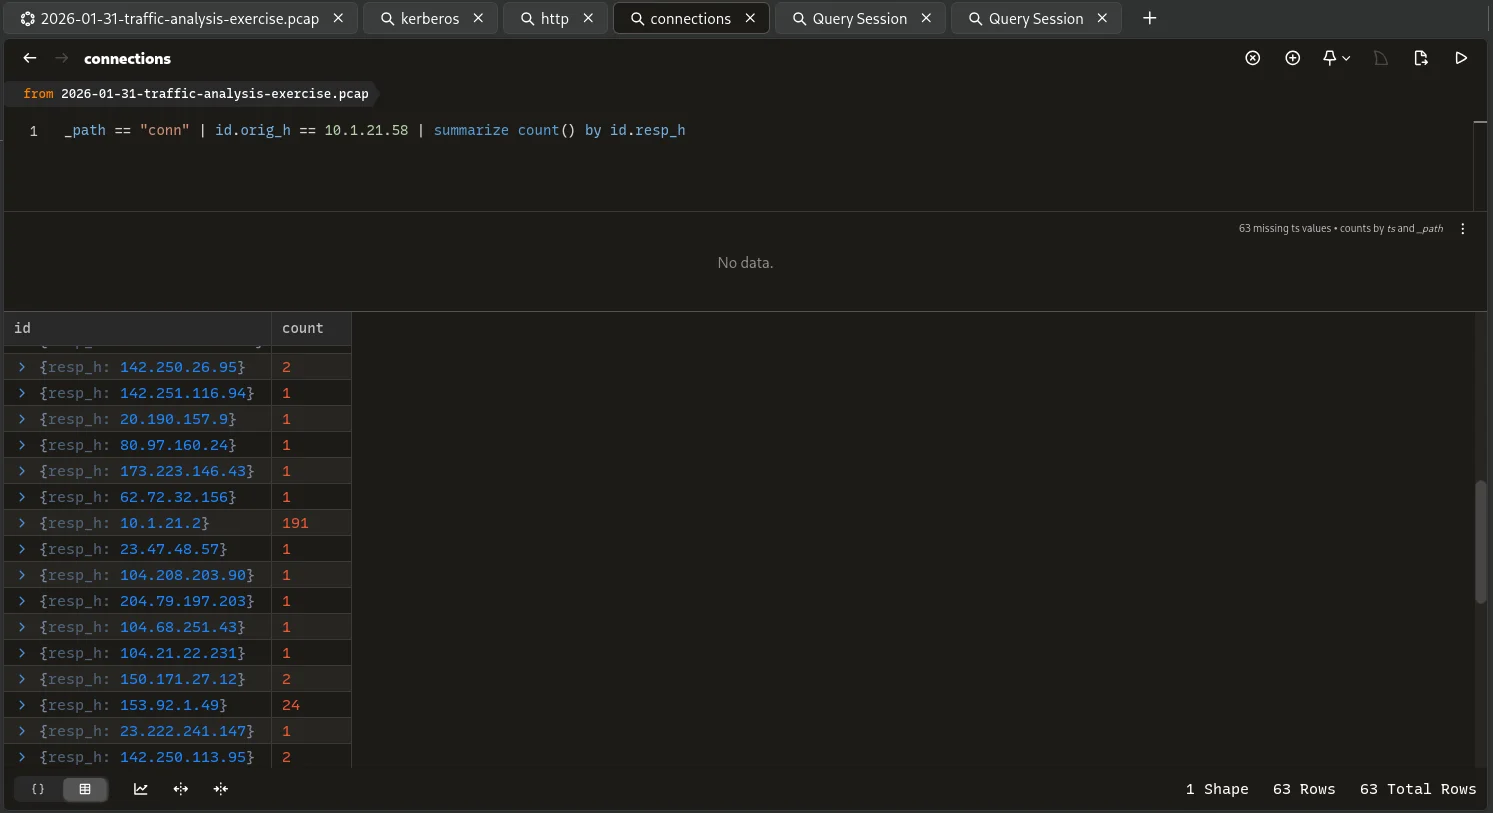The height and width of the screenshot is (813, 1493).
Task: Run the query with the play button
Action: point(1461,58)
